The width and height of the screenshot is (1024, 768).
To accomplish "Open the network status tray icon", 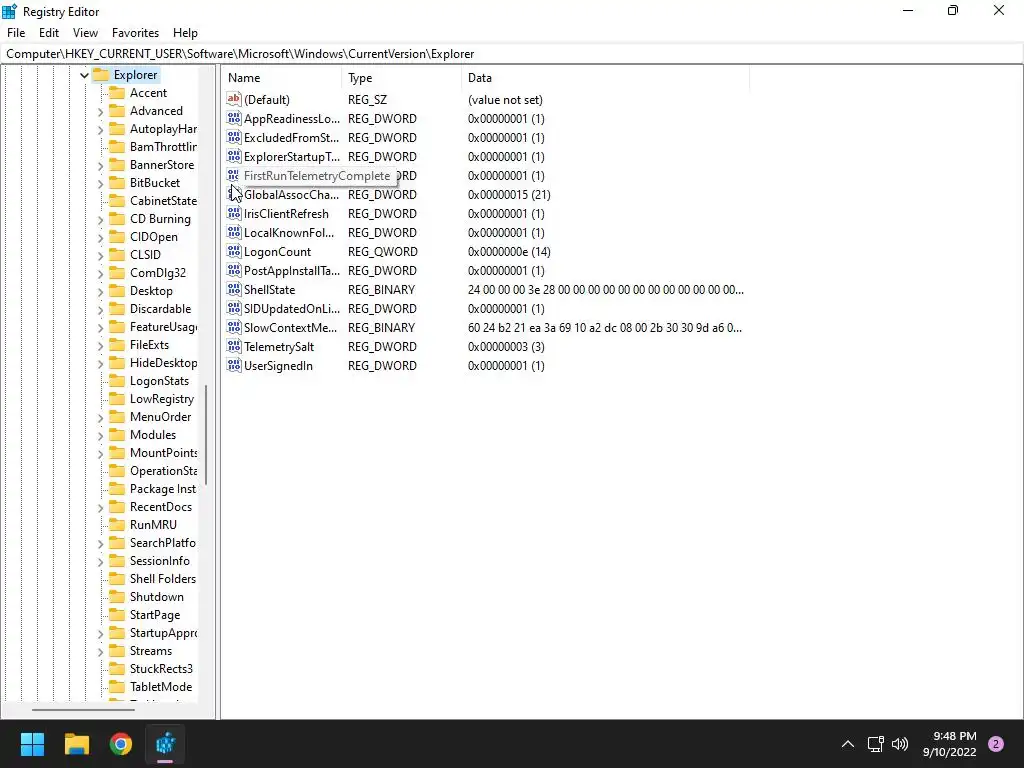I will pos(875,744).
